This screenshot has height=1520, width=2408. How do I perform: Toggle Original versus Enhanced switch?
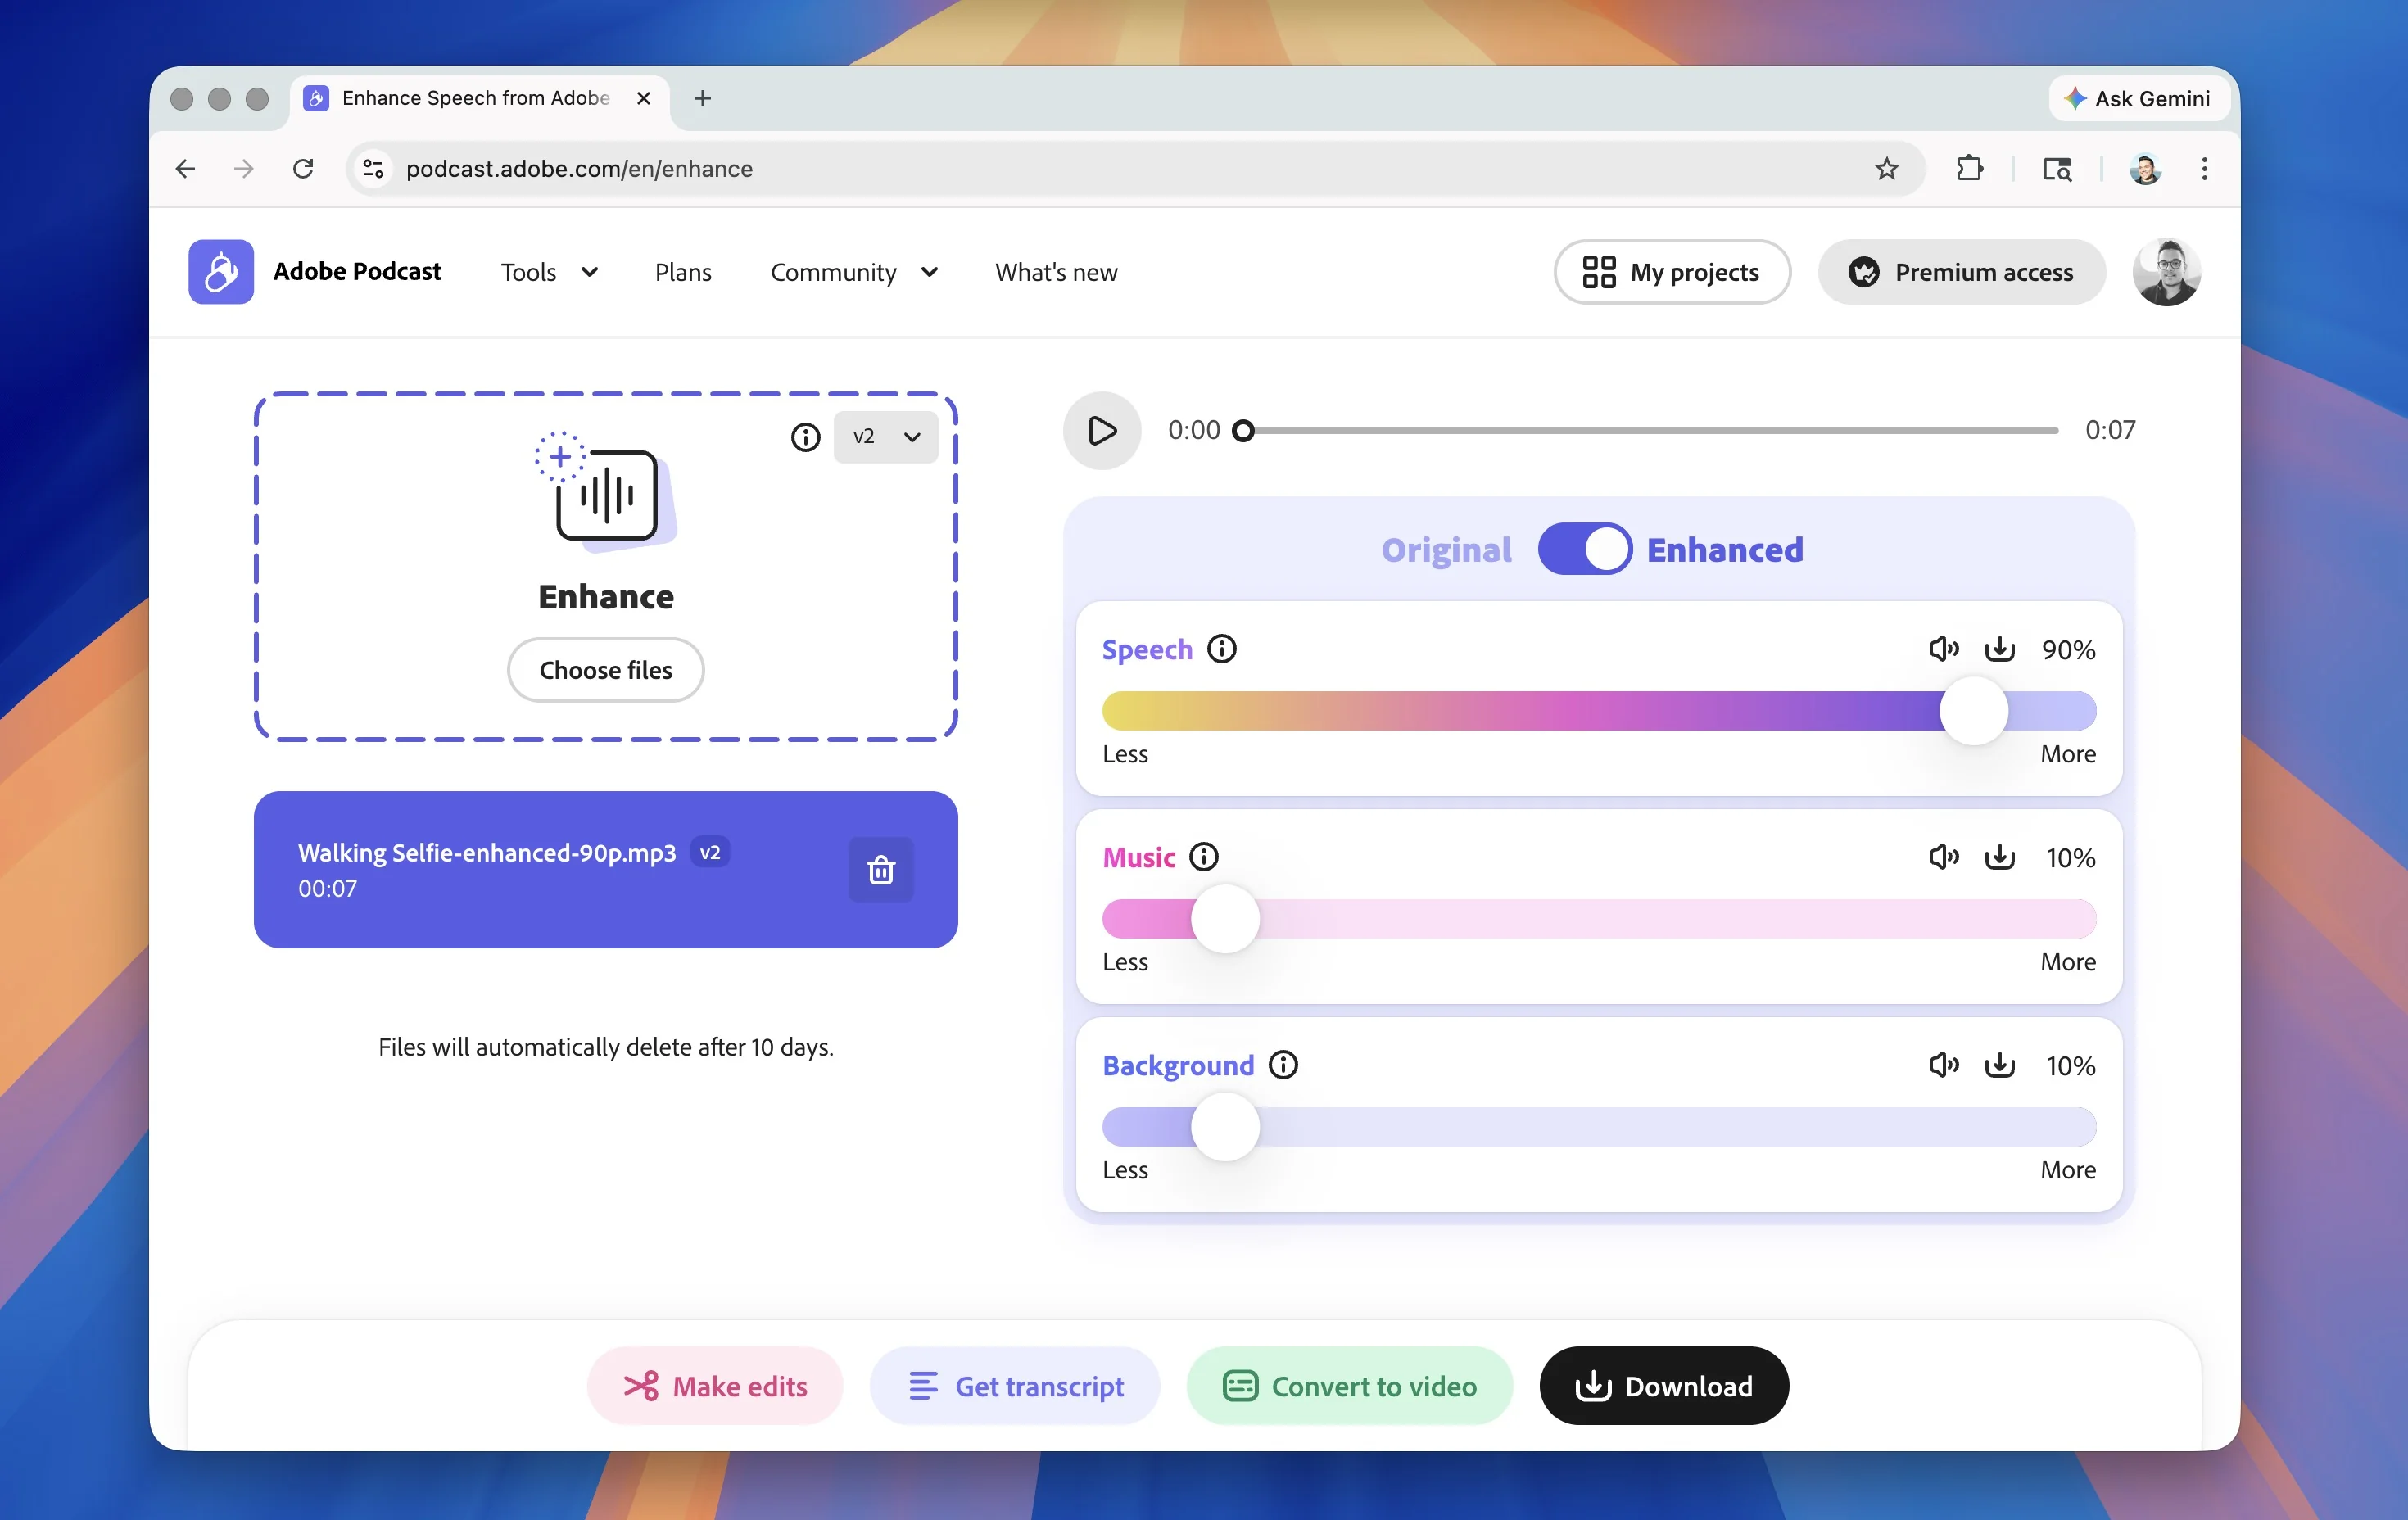1584,549
